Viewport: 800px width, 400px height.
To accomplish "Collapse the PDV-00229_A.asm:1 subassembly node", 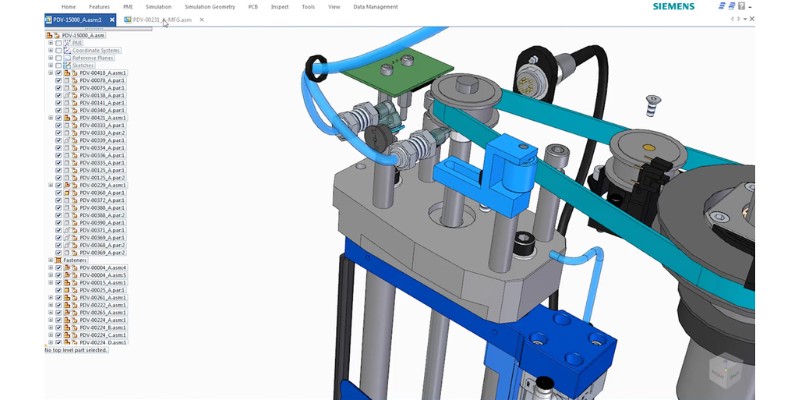I will point(51,185).
